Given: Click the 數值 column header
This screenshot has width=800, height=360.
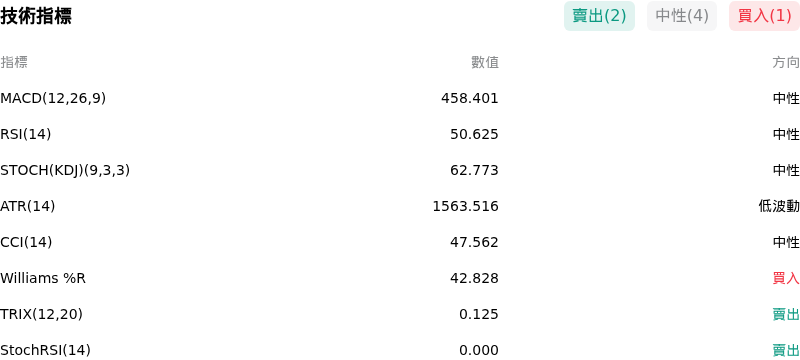Looking at the screenshot, I should (485, 62).
